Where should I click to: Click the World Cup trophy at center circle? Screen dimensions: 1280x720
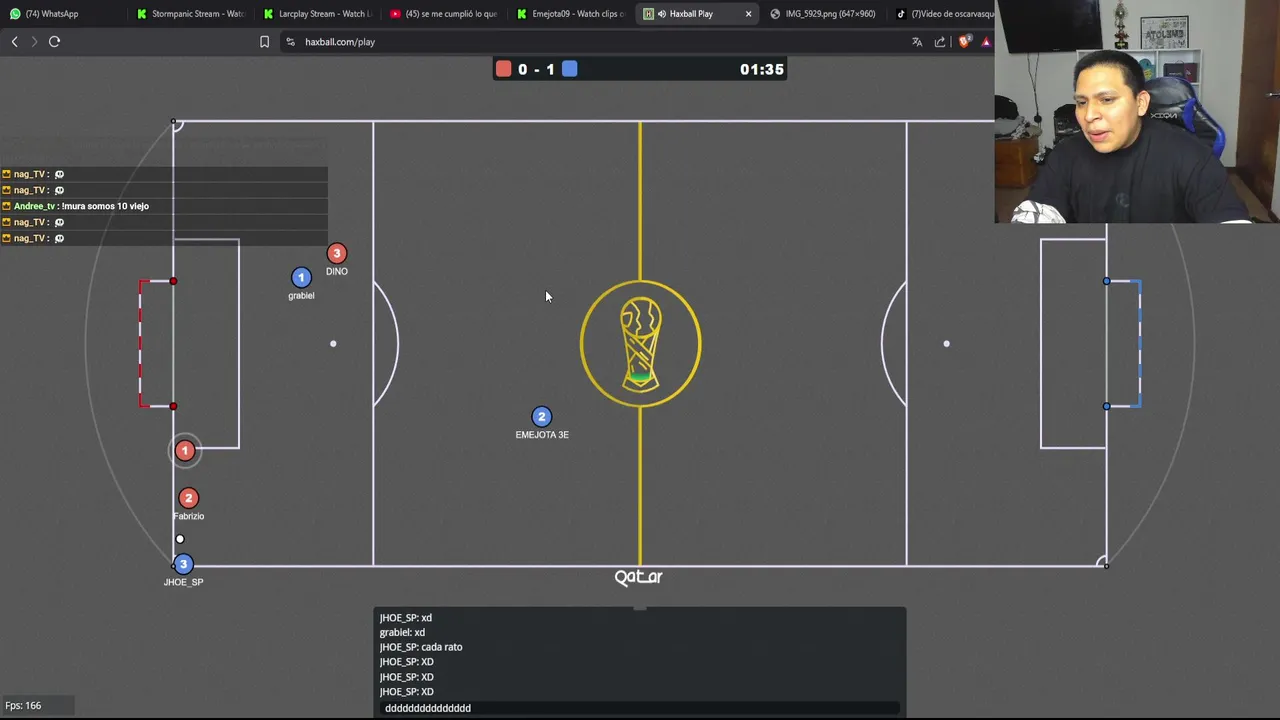(640, 345)
